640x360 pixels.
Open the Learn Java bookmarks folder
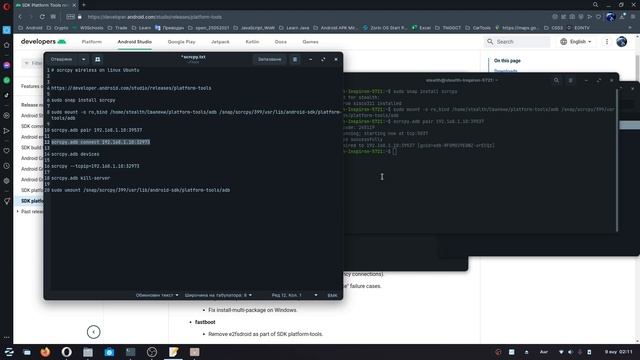(294, 28)
